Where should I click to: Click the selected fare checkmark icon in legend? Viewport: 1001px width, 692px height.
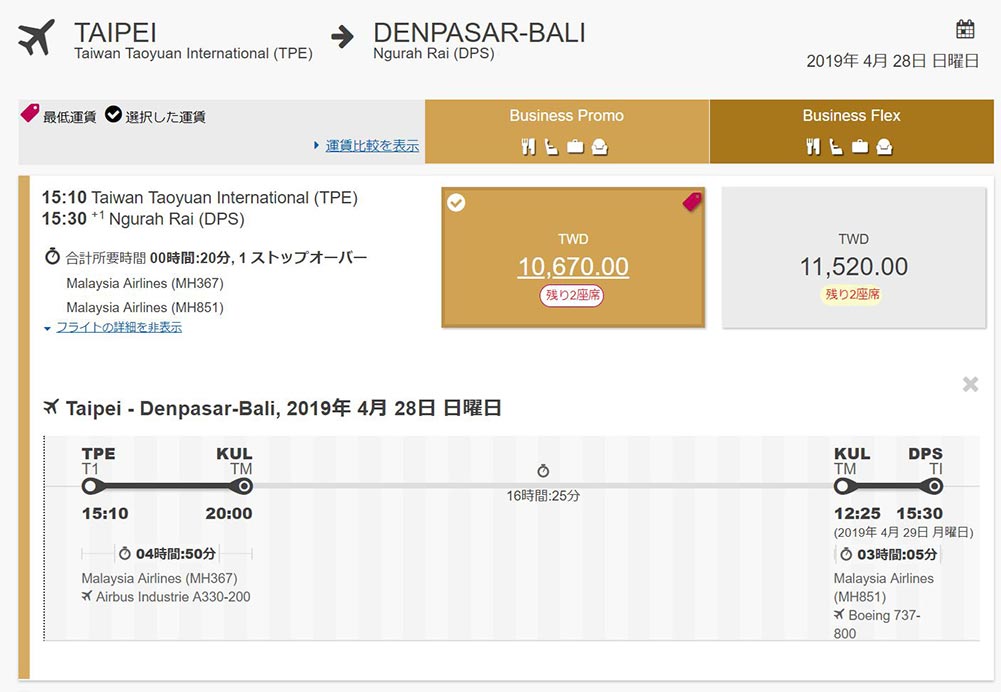click(113, 114)
